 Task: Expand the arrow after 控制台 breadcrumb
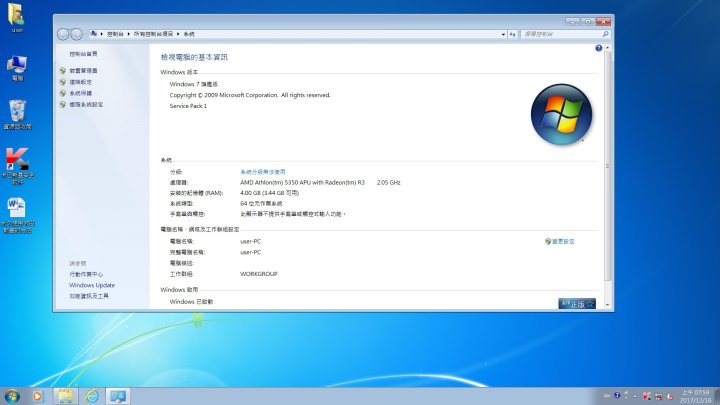(129, 34)
